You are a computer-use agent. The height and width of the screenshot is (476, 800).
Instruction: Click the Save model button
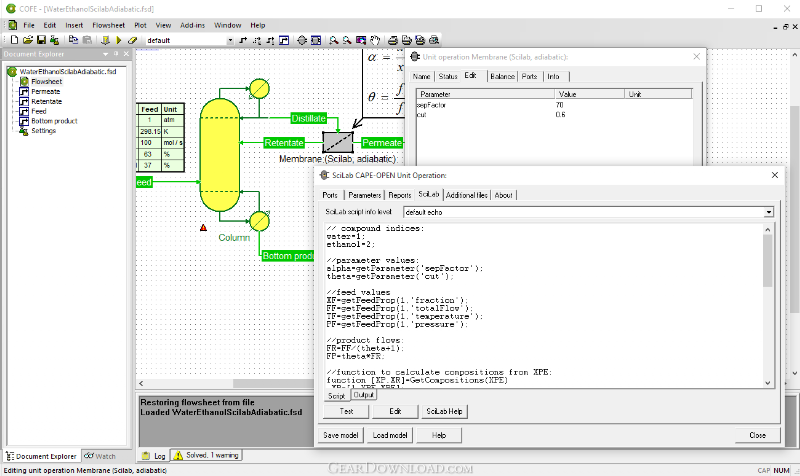click(340, 435)
